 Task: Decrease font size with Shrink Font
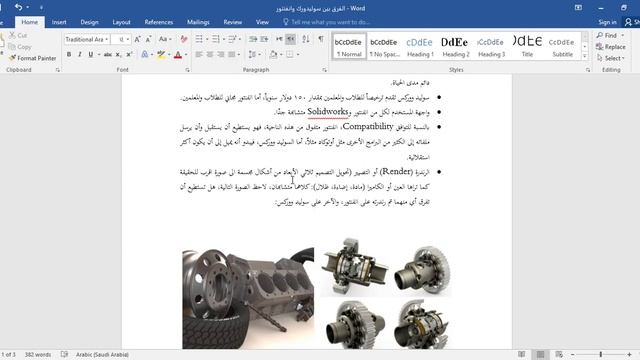click(x=148, y=39)
